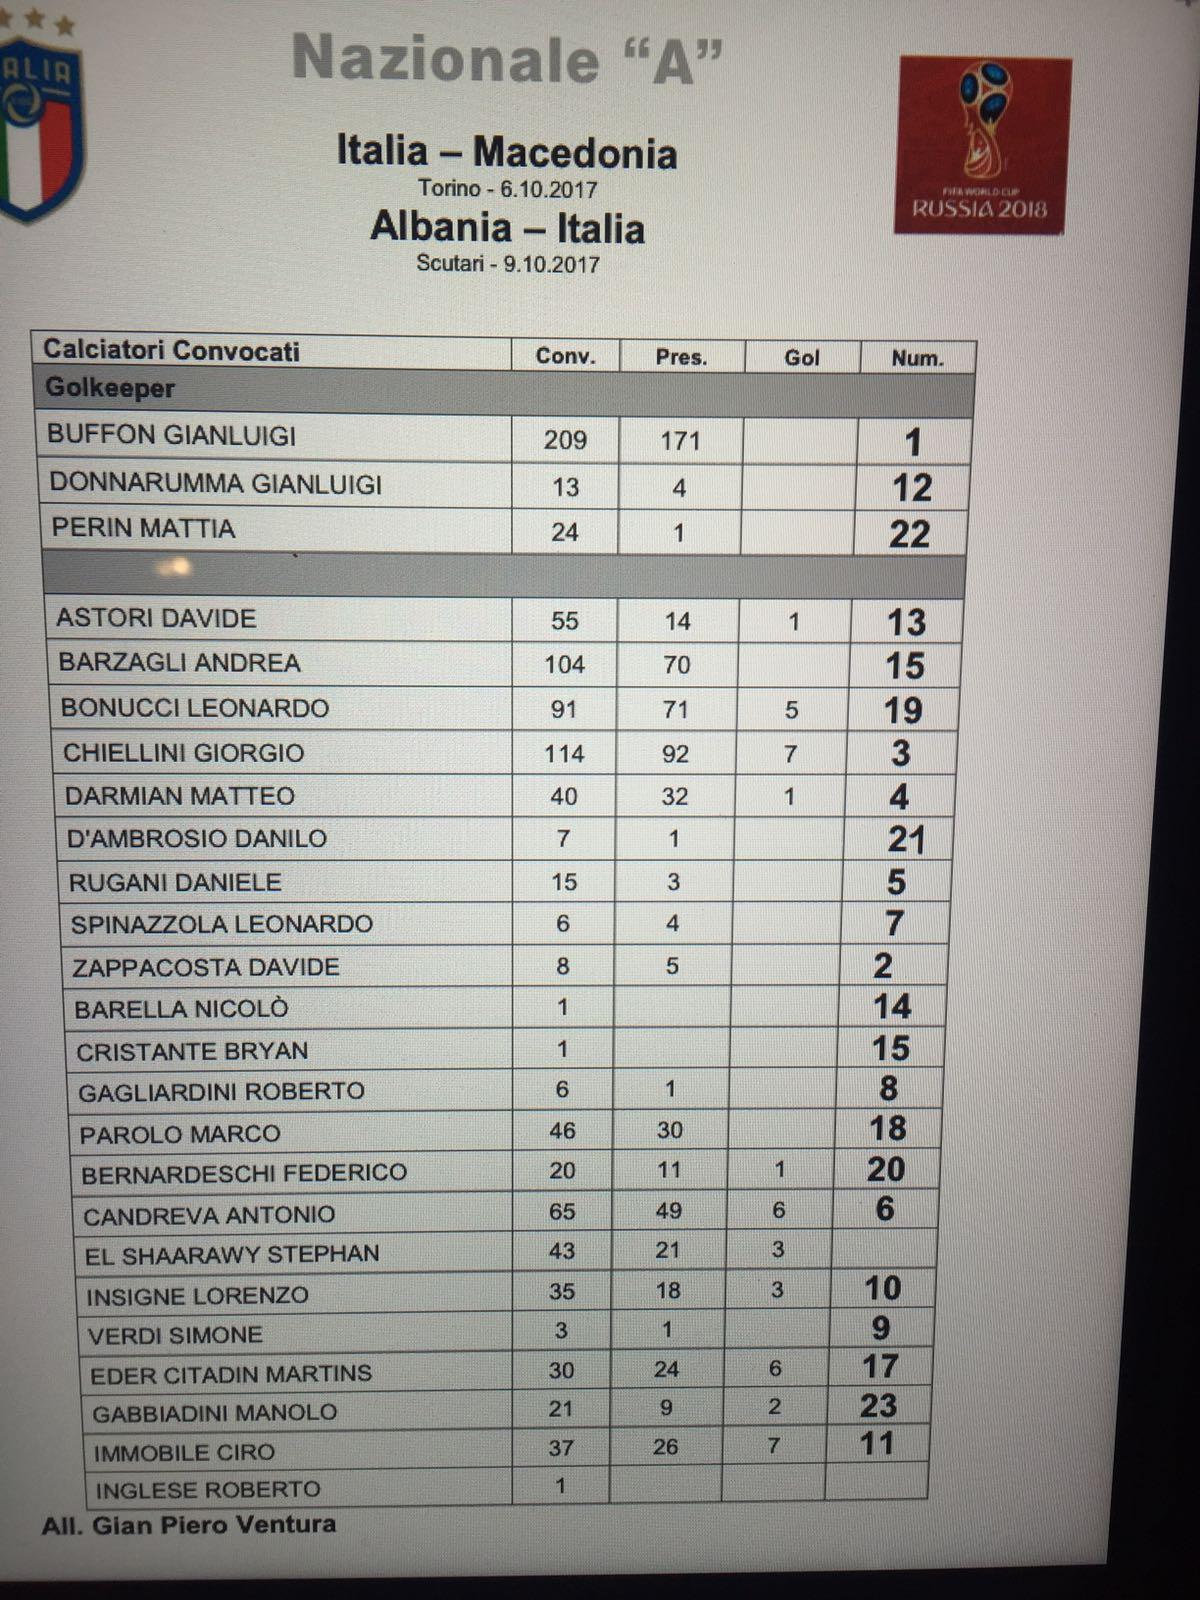Viewport: 1200px width, 1600px height.
Task: Click the Italia – Macedonia match heading
Action: point(507,152)
